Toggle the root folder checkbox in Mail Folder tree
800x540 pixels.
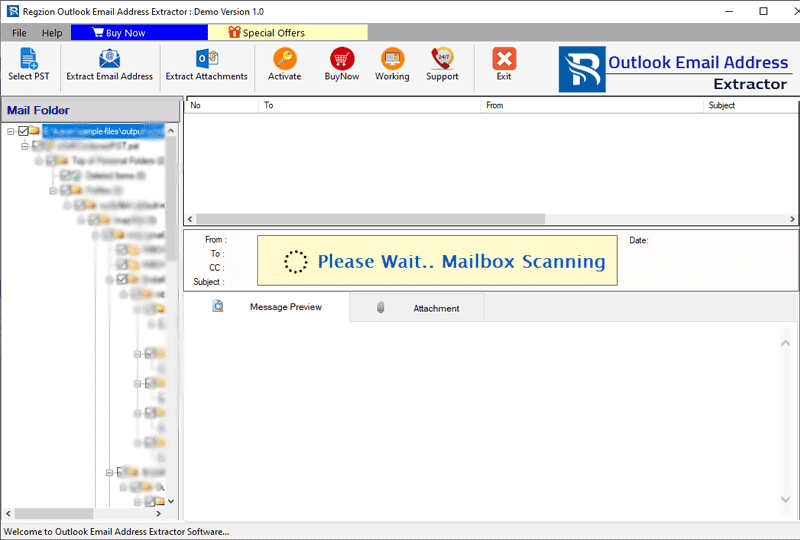pos(23,131)
